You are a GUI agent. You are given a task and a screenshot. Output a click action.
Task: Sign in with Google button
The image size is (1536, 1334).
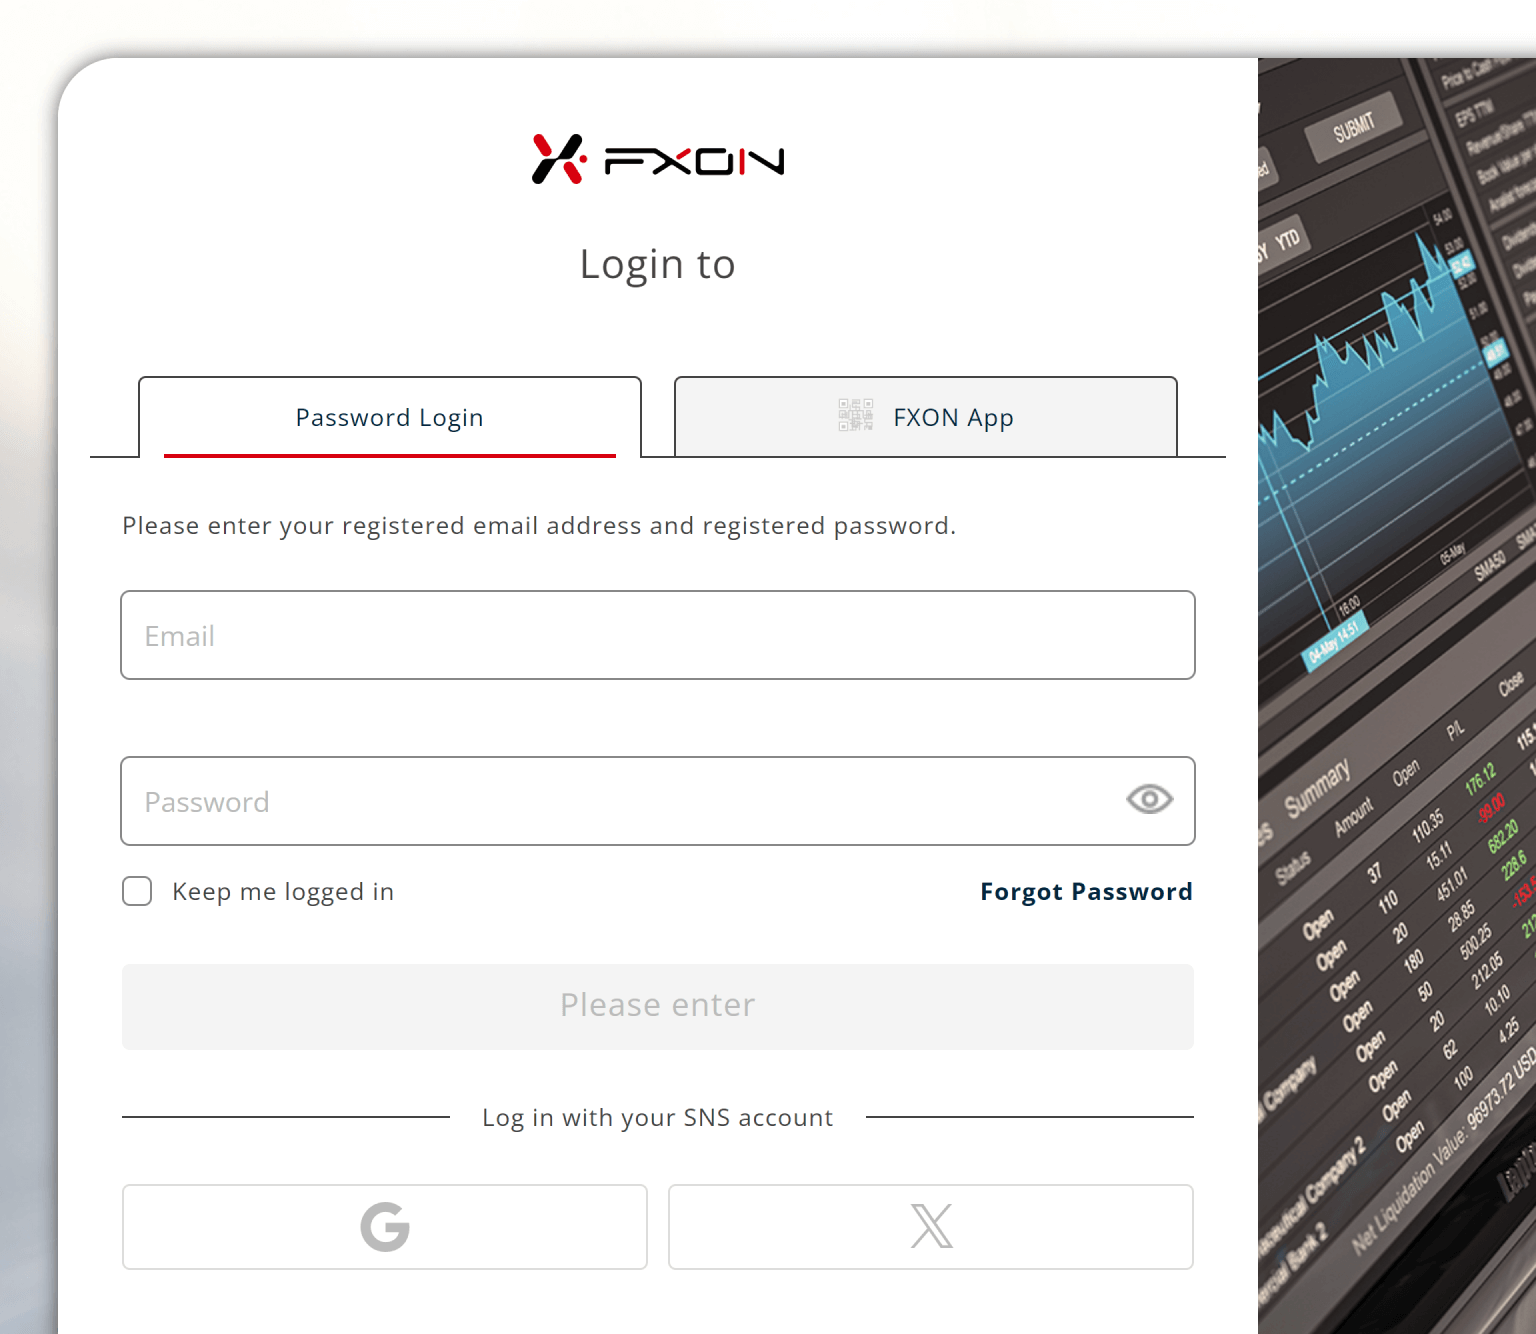[385, 1227]
